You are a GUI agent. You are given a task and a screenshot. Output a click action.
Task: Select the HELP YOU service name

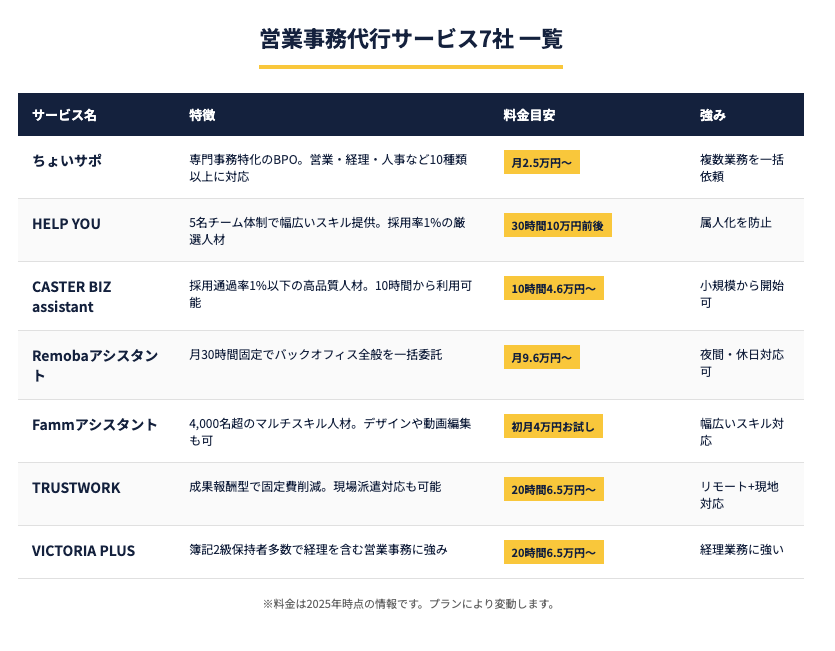(66, 224)
